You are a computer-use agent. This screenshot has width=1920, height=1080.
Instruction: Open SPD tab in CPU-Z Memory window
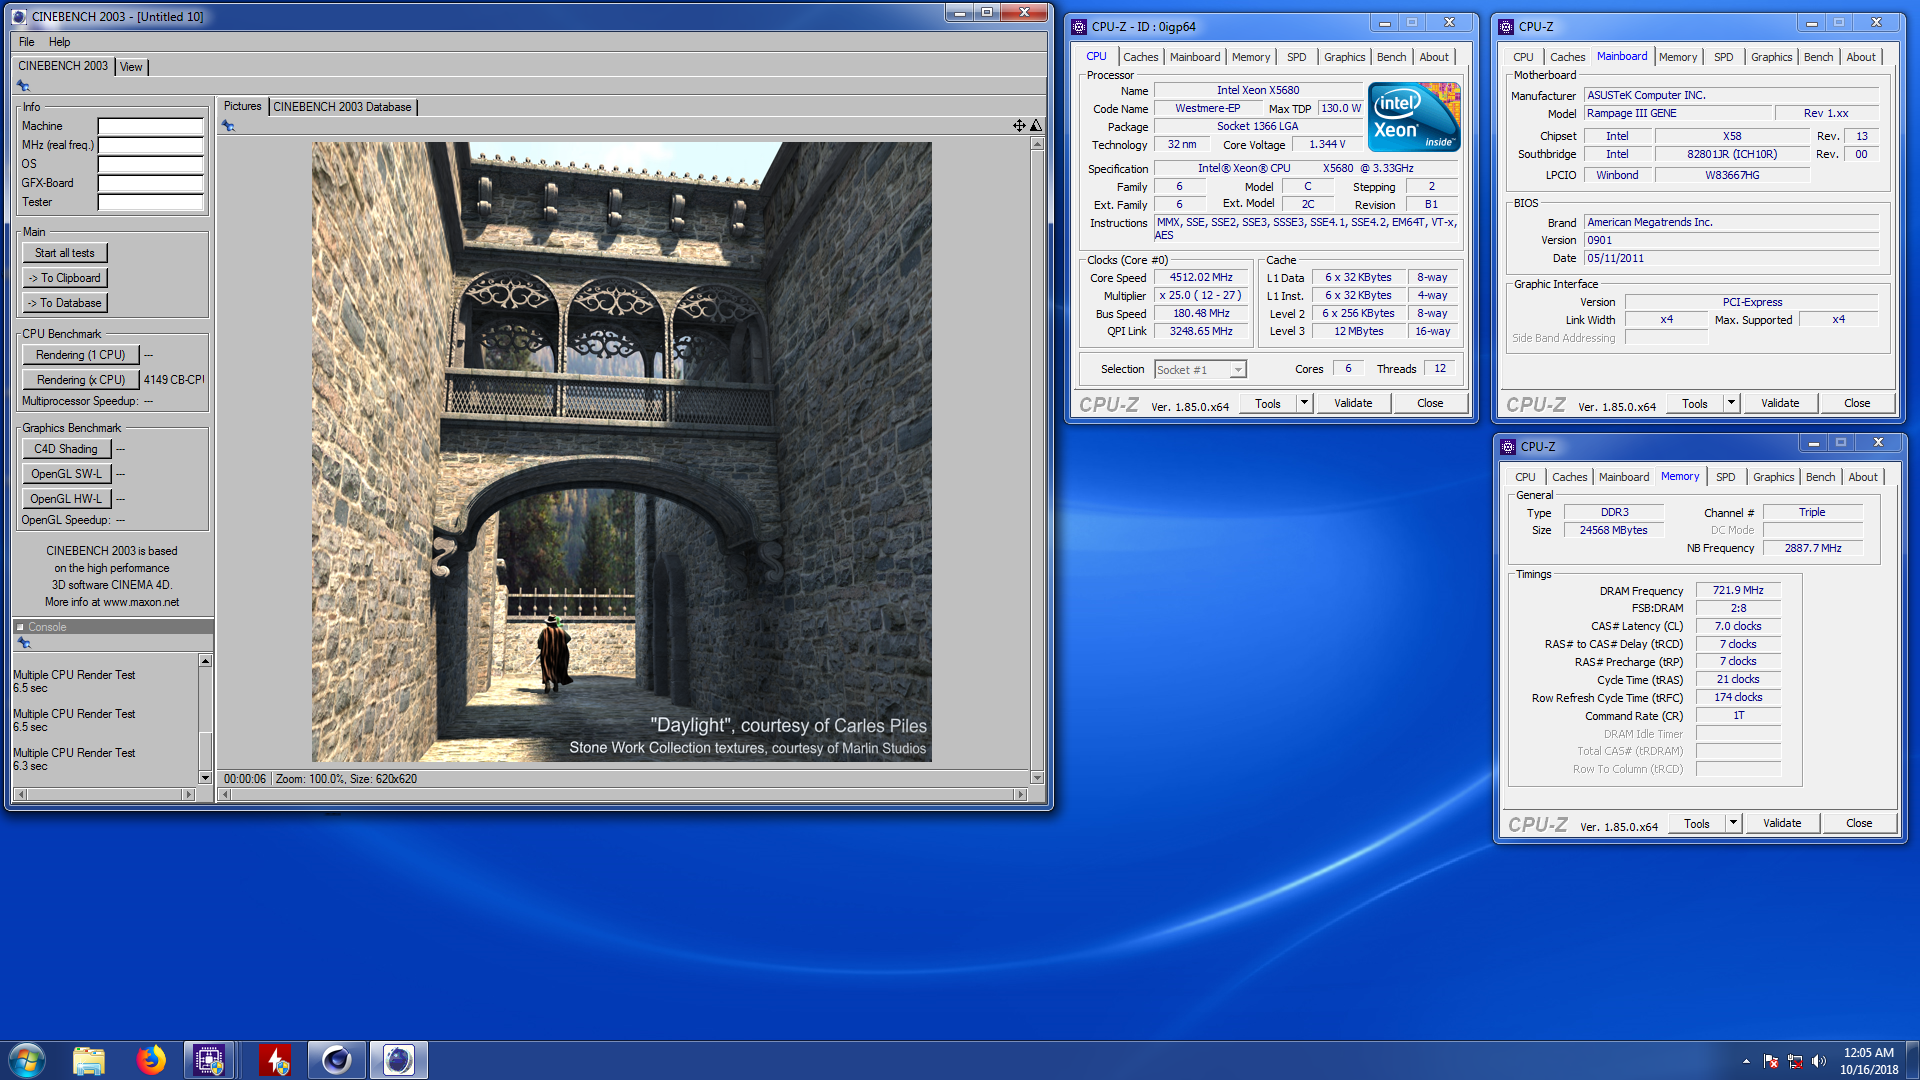(x=1725, y=477)
